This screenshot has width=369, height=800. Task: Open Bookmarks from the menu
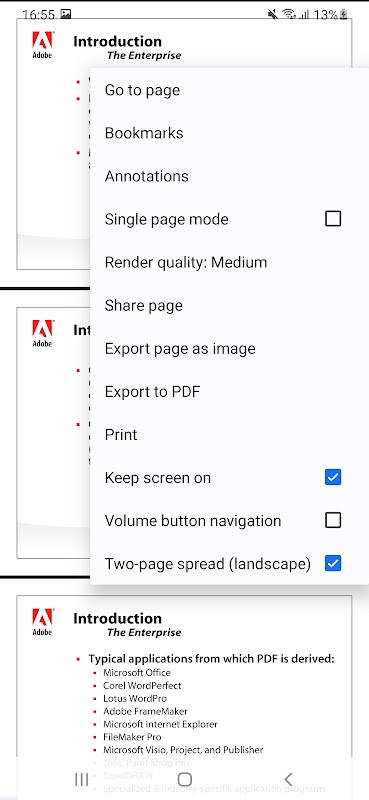coord(229,133)
